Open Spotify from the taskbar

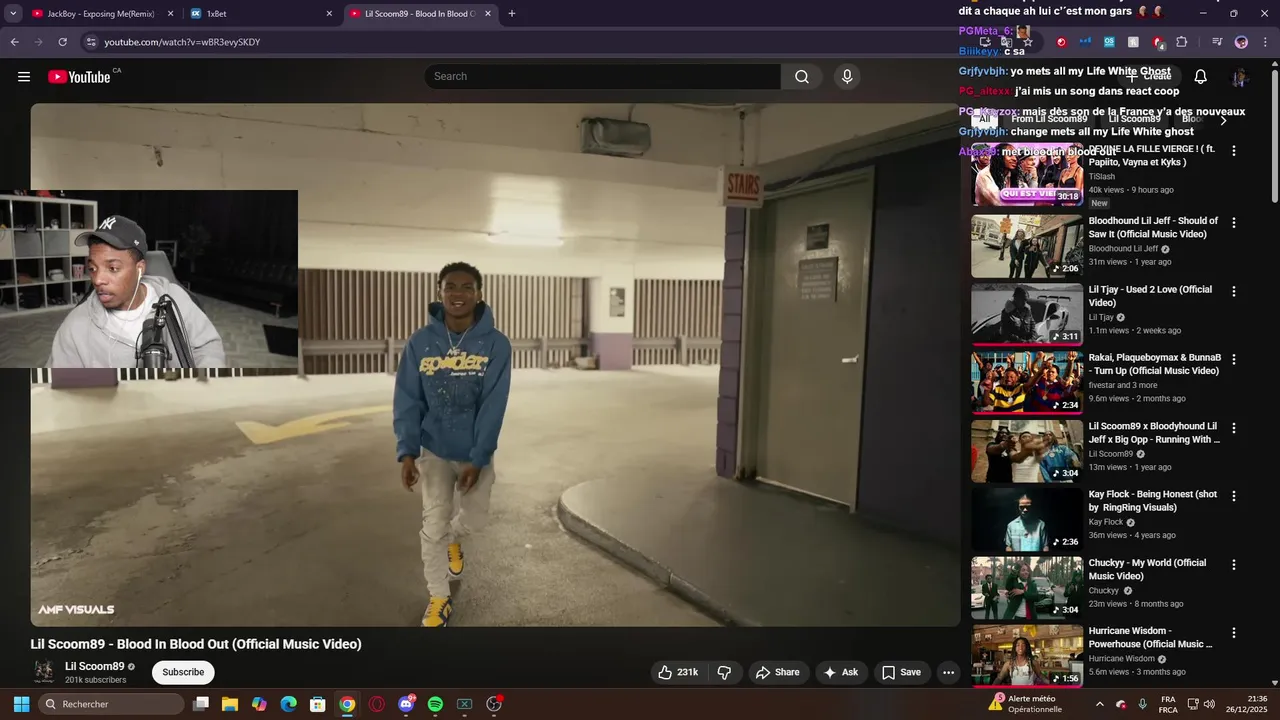click(x=435, y=704)
